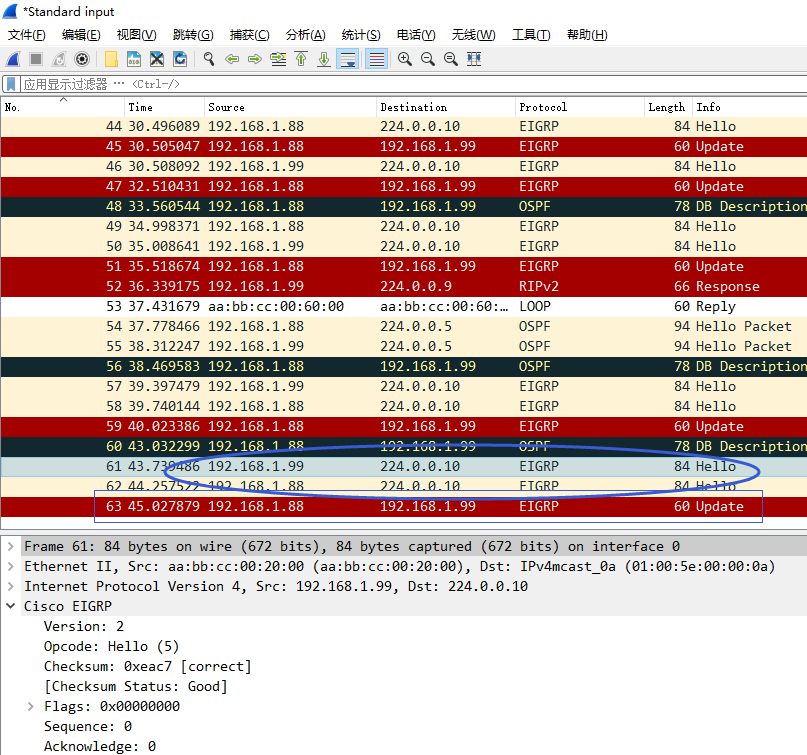Click the start capture shark fin icon

click(x=14, y=59)
